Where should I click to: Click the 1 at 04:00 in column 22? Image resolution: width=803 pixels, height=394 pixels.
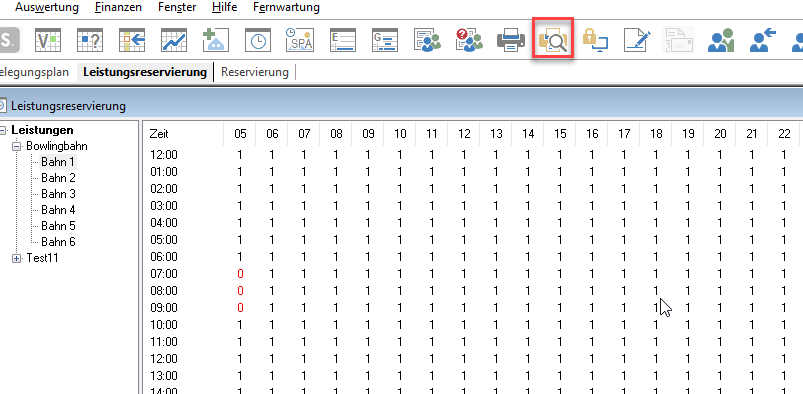tap(784, 223)
